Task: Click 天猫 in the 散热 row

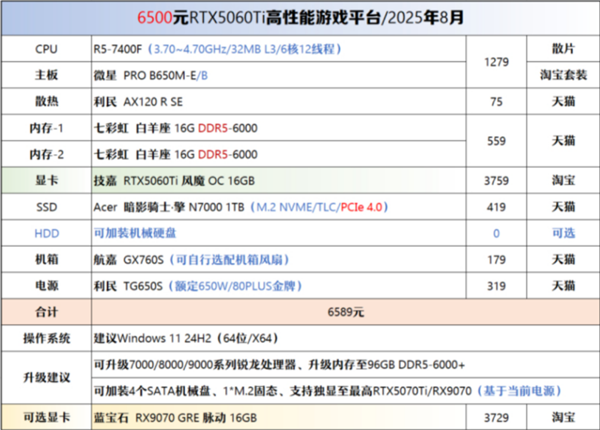Action: (x=563, y=101)
